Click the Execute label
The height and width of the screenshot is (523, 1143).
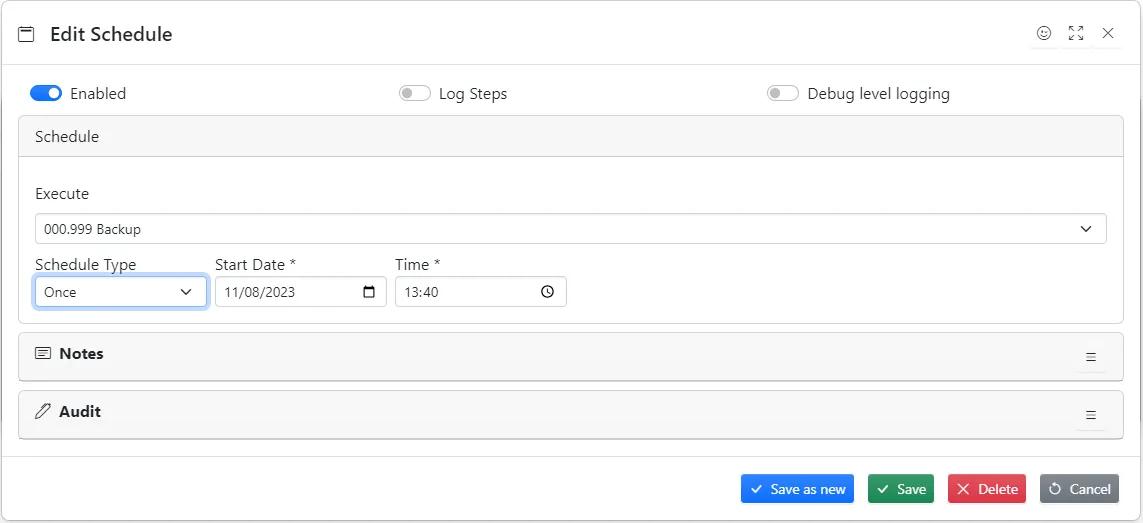click(x=62, y=194)
